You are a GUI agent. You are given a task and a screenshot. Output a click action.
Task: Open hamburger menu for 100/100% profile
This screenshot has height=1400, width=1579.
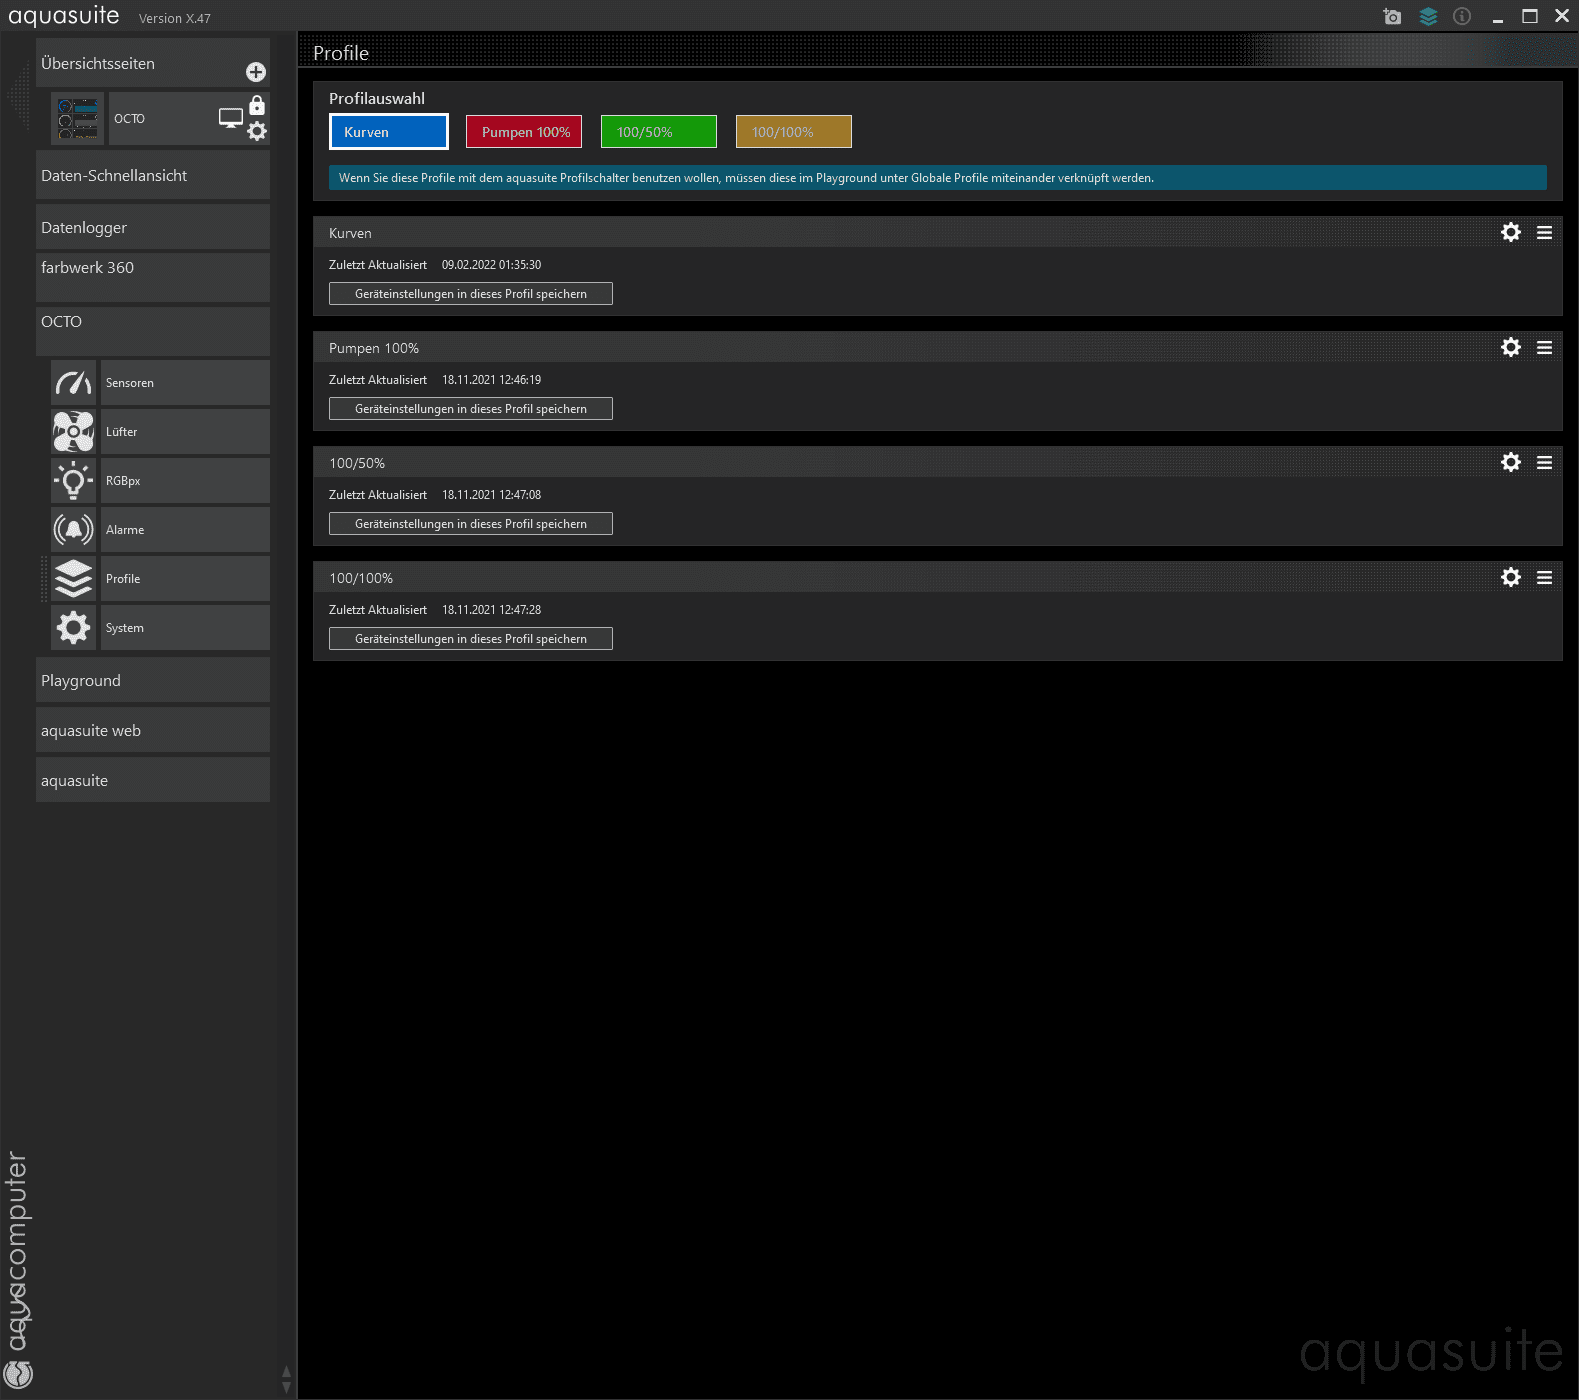1545,577
